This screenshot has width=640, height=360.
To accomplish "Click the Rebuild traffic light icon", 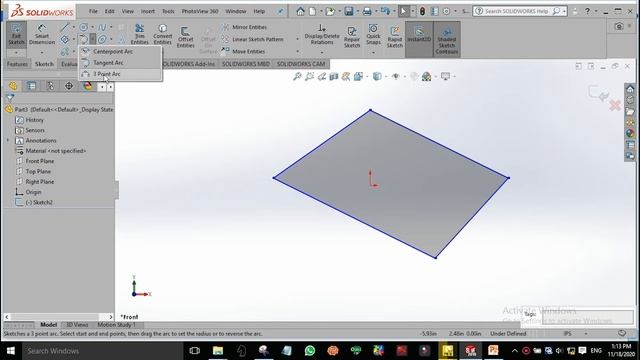I will (422, 11).
